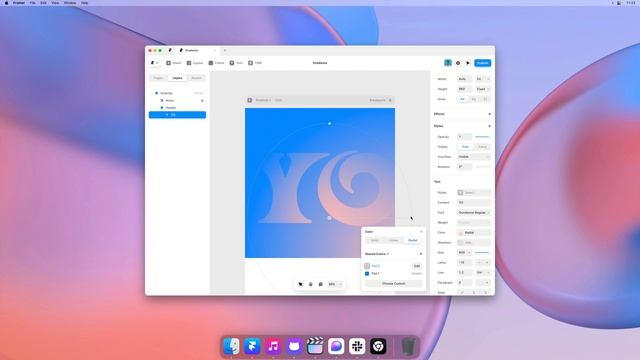The height and width of the screenshot is (360, 640).
Task: Close the Color popup
Action: [x=421, y=231]
